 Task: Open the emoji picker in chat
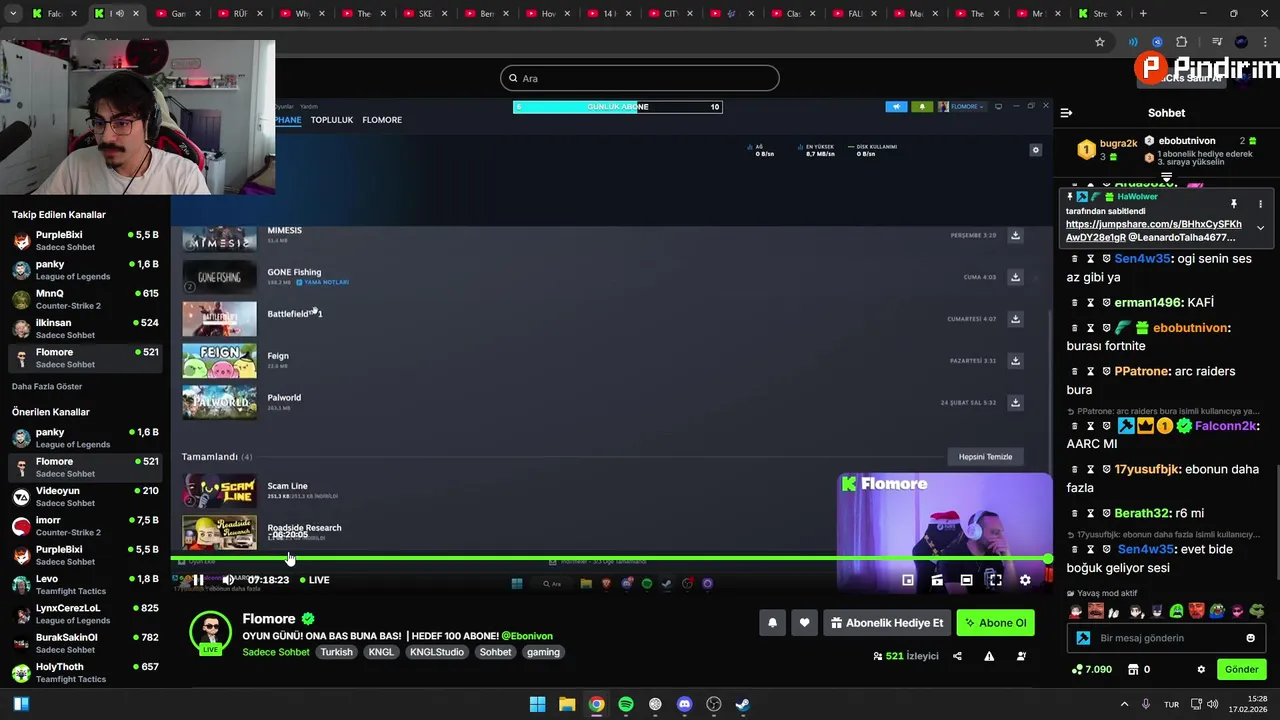tap(1250, 638)
